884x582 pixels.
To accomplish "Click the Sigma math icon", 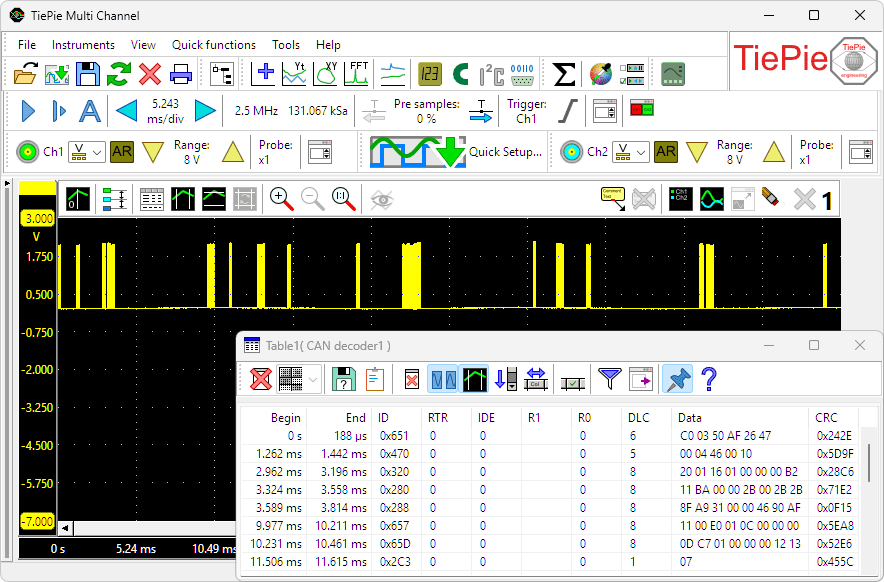I will pyautogui.click(x=564, y=74).
